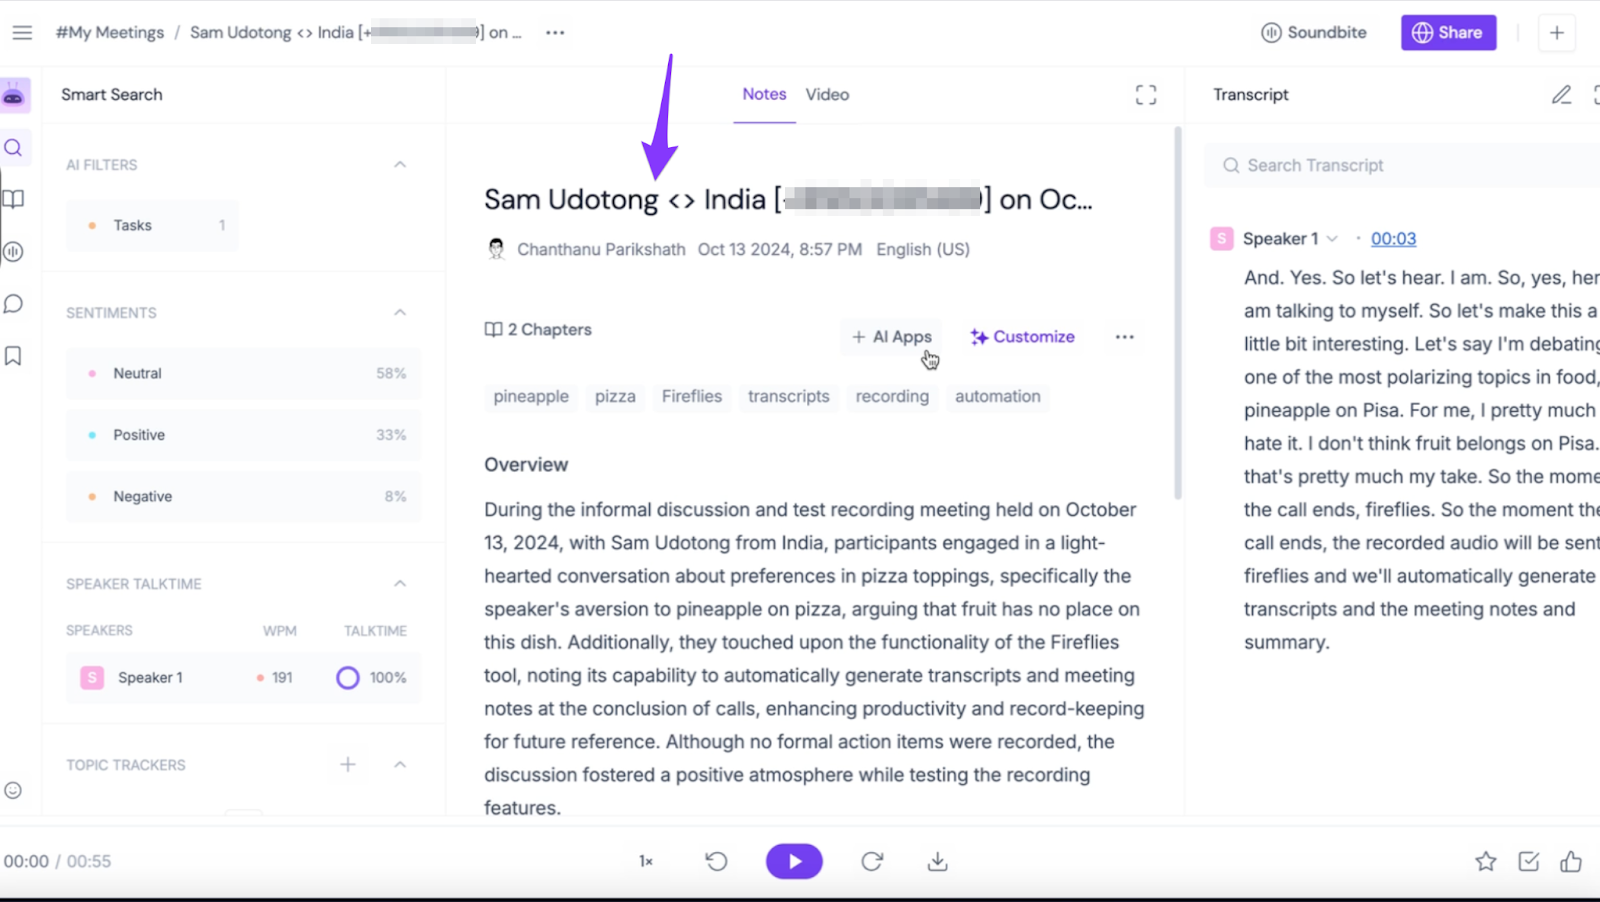
Task: Change the 1x playback speed
Action: click(646, 861)
